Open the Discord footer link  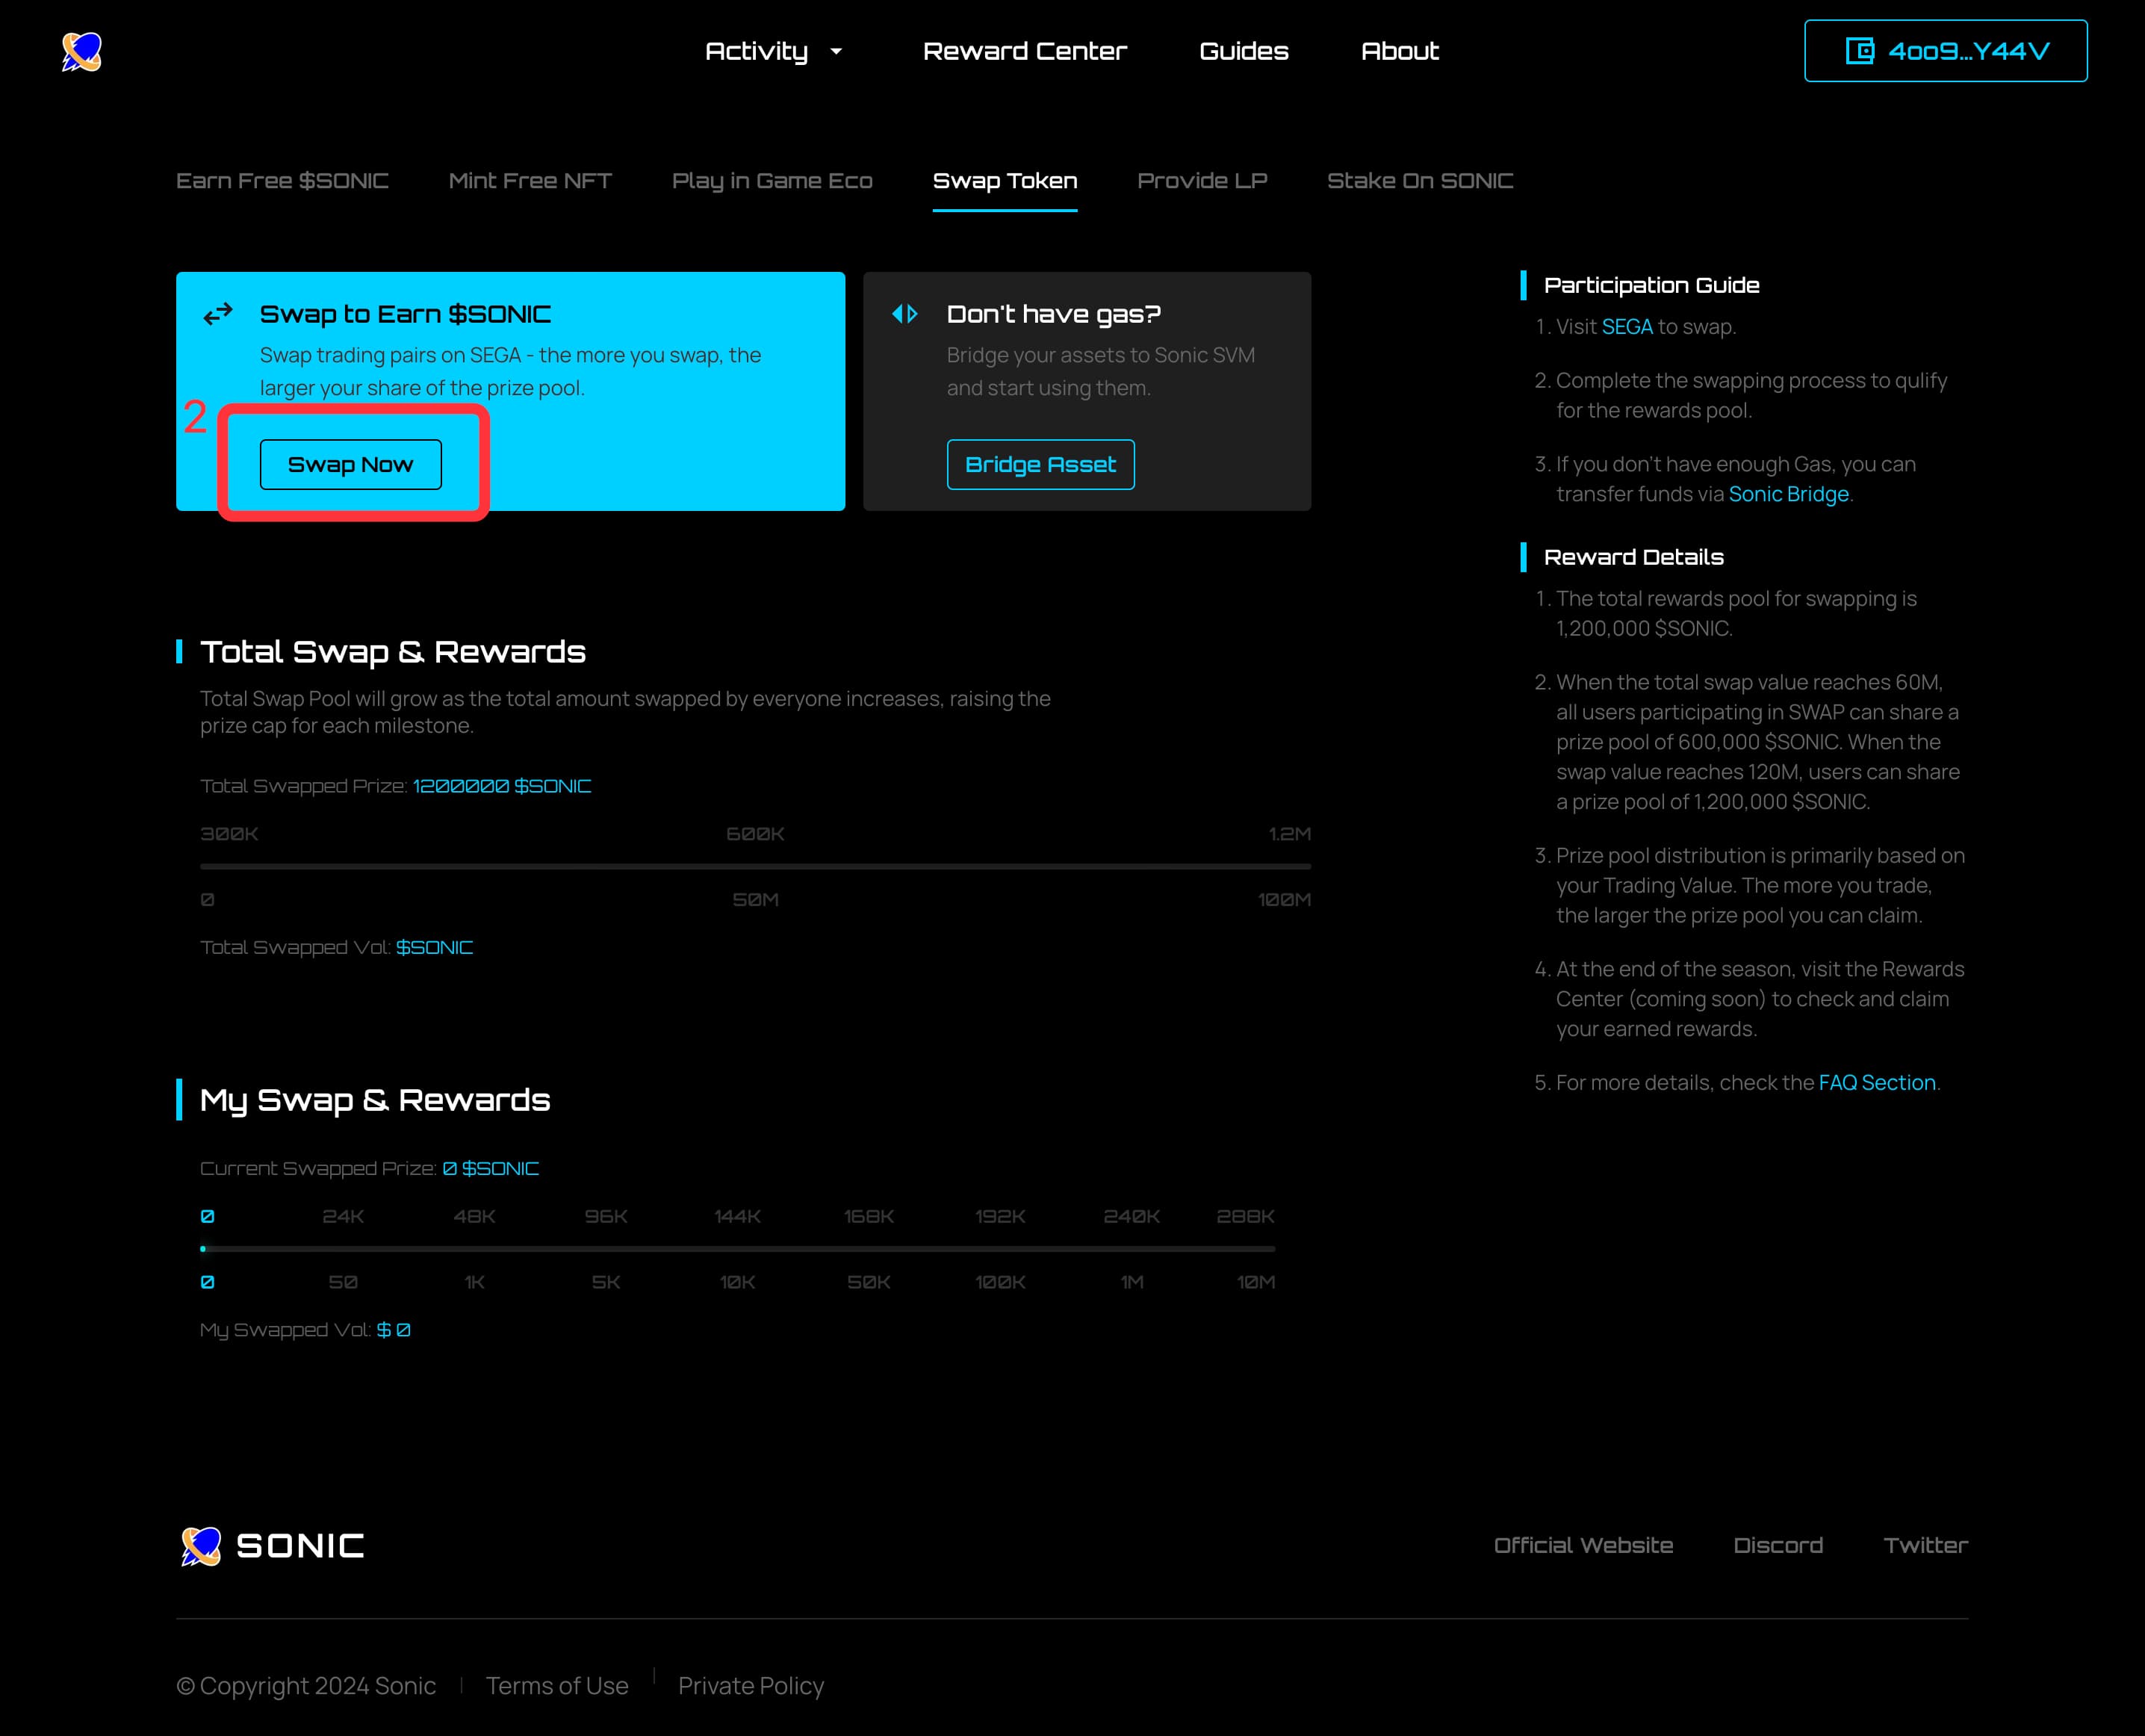tap(1778, 1546)
